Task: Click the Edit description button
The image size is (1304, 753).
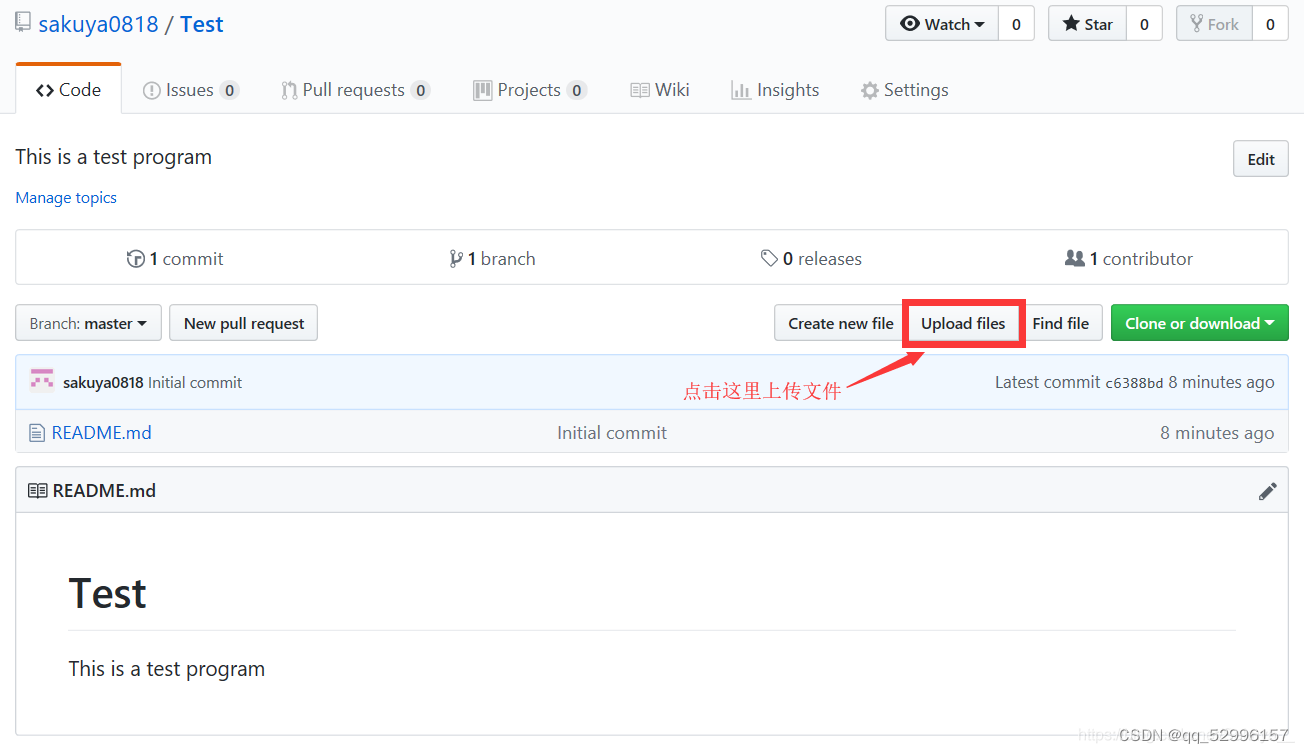Action: 1261,159
